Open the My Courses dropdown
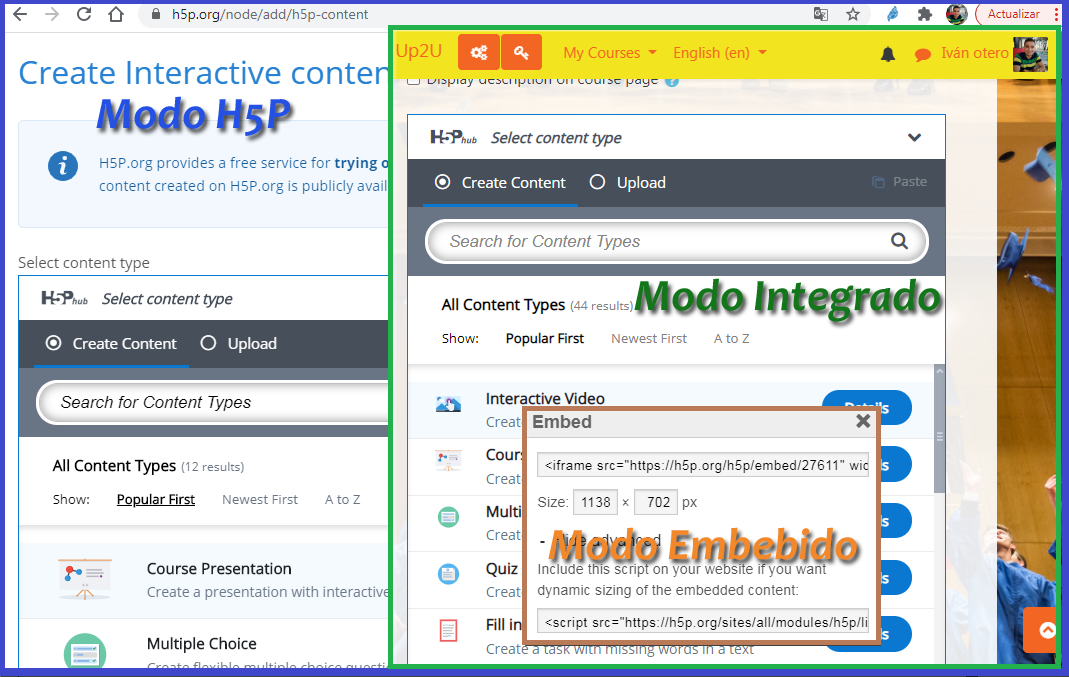This screenshot has height=677, width=1069. coord(609,53)
